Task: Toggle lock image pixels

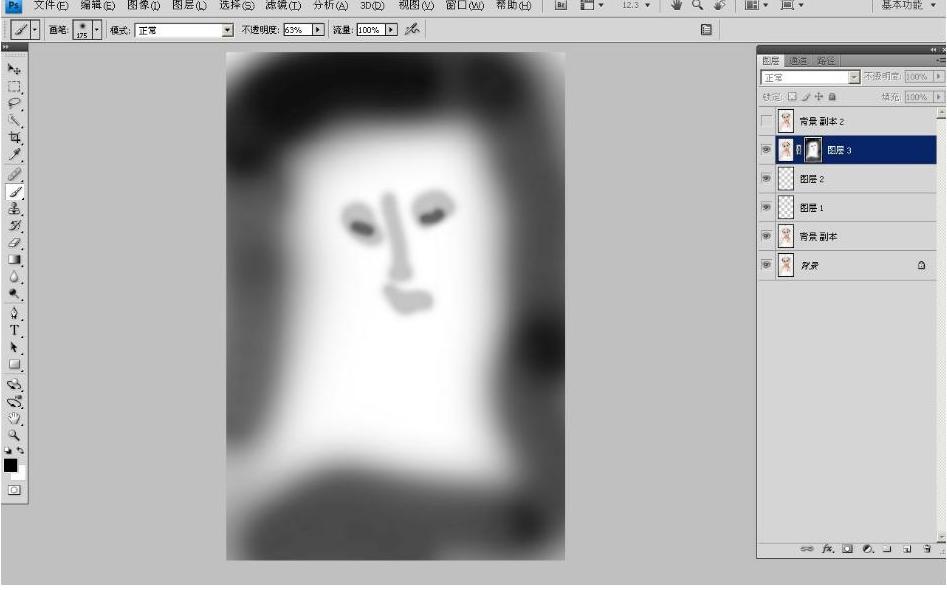Action: pos(806,97)
